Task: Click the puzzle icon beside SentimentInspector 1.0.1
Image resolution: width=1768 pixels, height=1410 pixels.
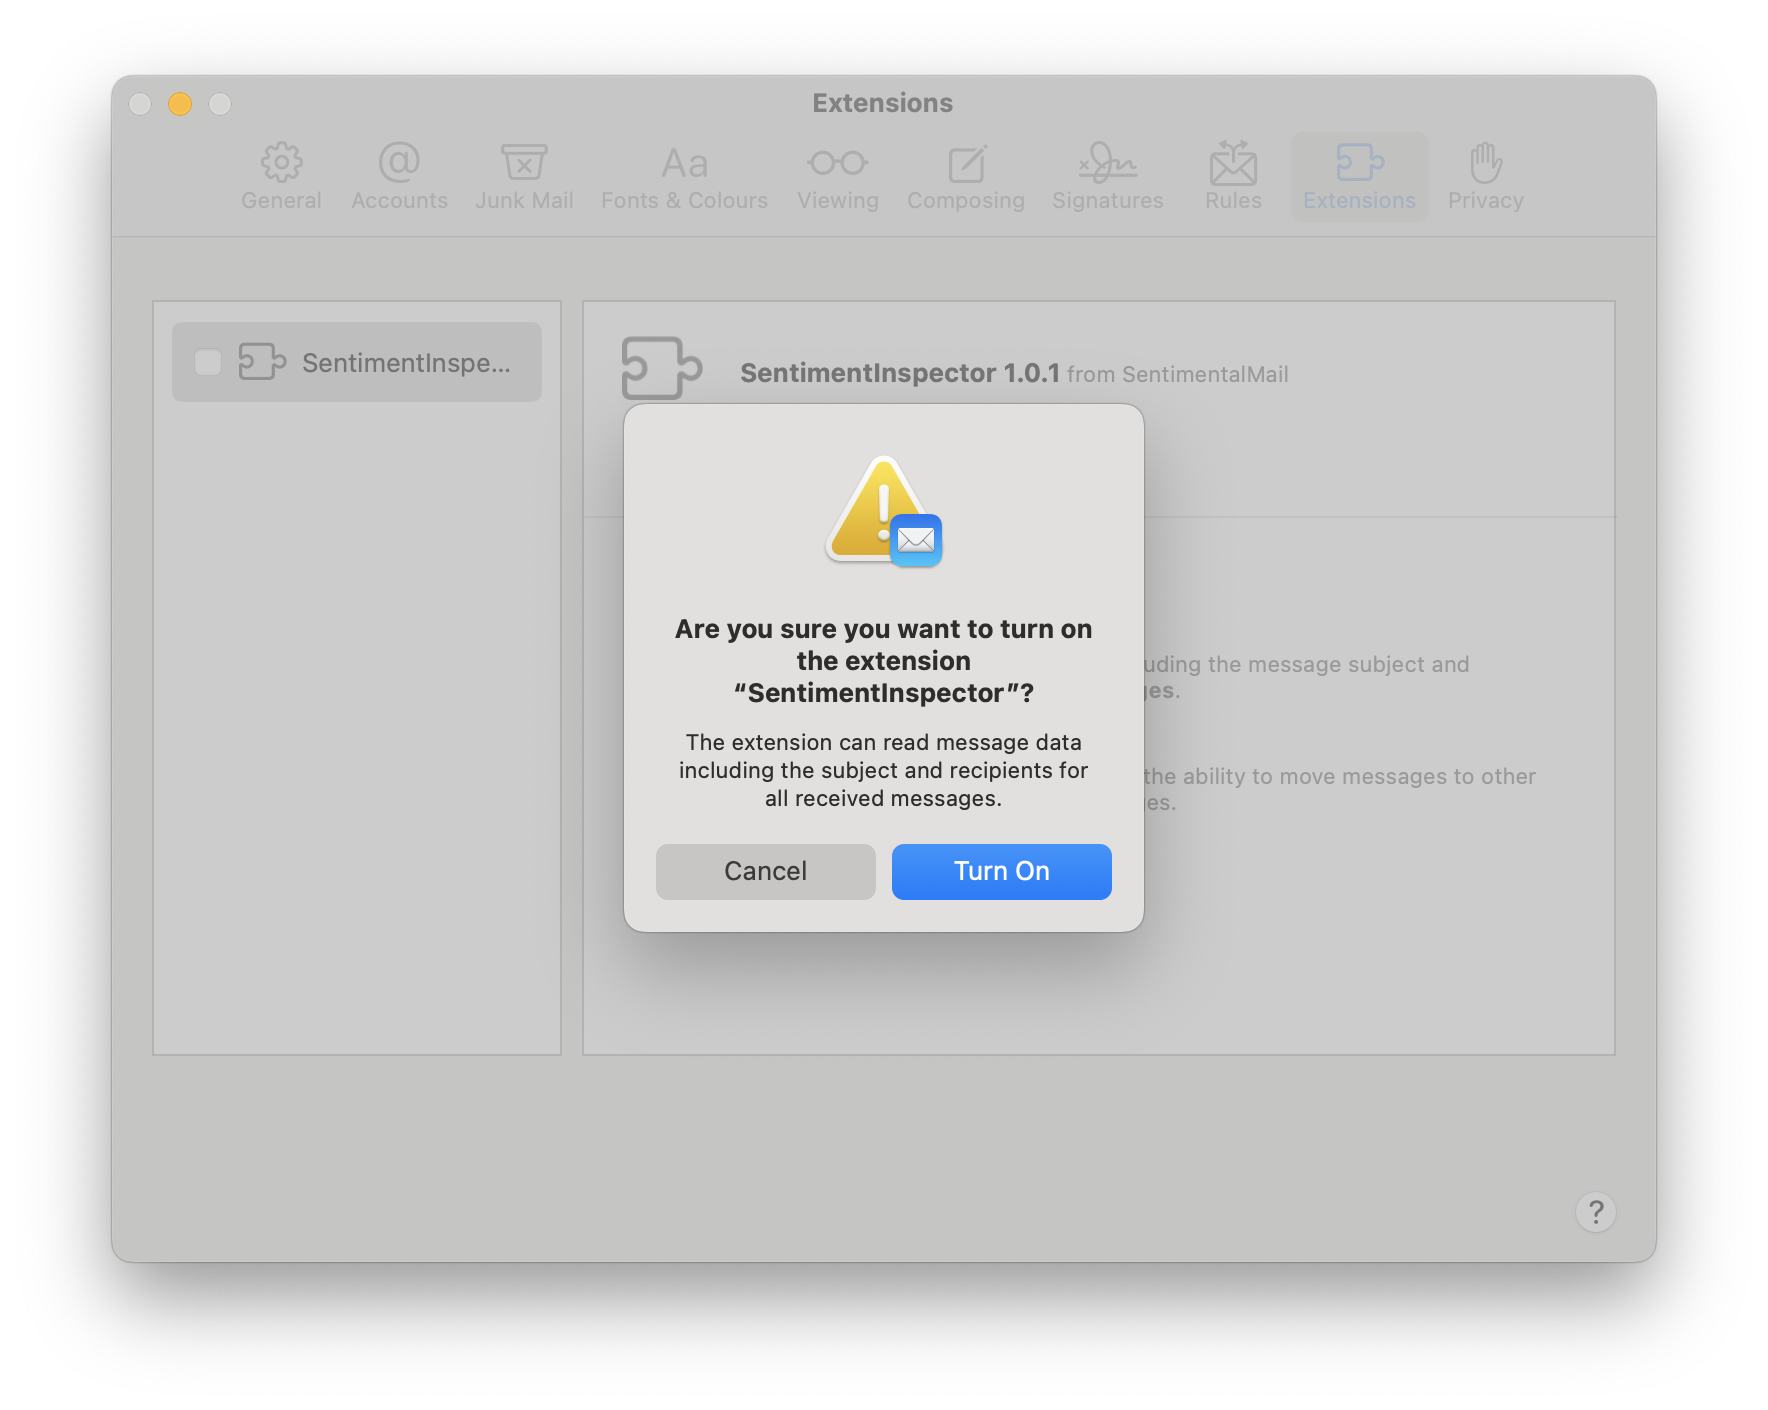Action: point(661,368)
